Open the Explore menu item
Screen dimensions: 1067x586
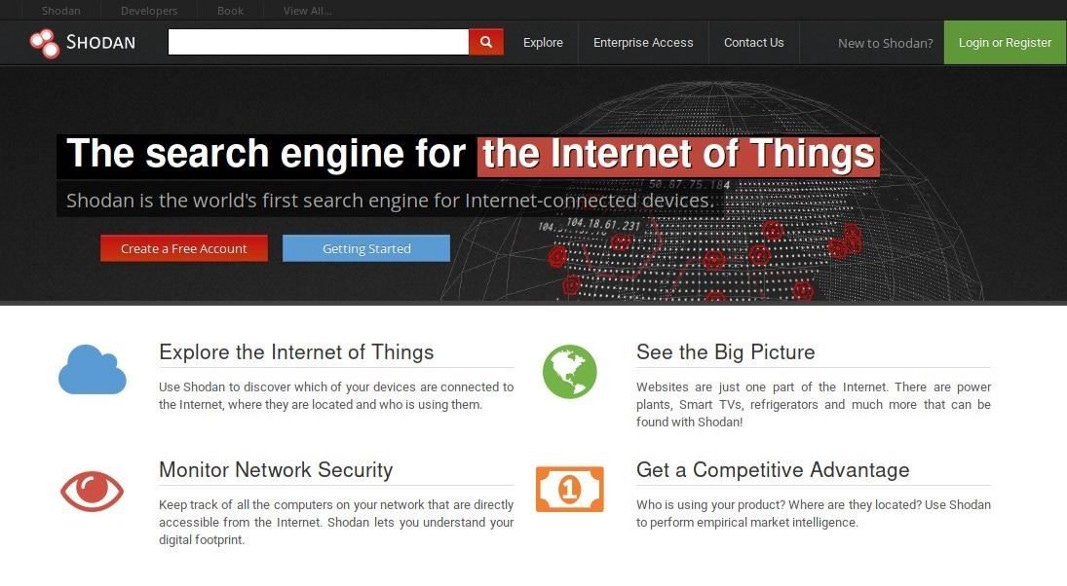tap(543, 43)
